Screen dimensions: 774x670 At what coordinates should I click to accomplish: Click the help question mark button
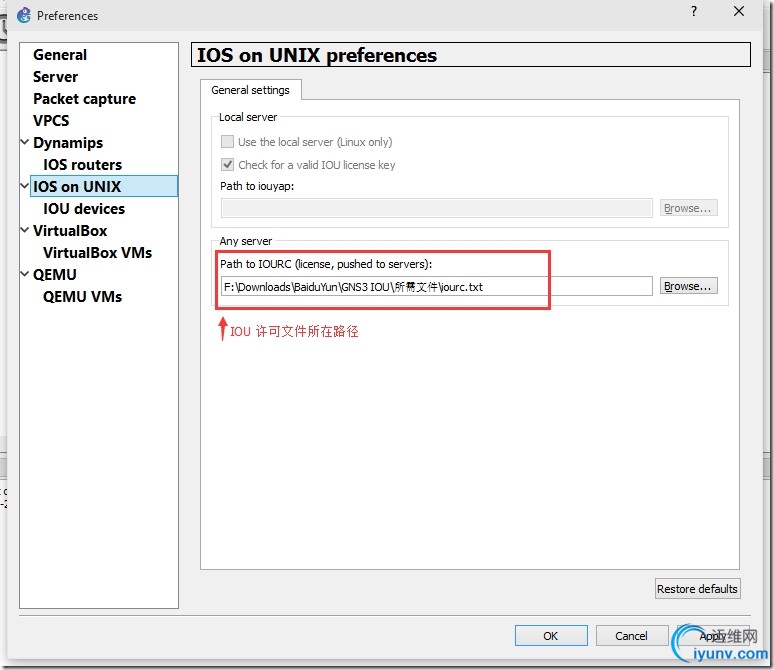694,11
